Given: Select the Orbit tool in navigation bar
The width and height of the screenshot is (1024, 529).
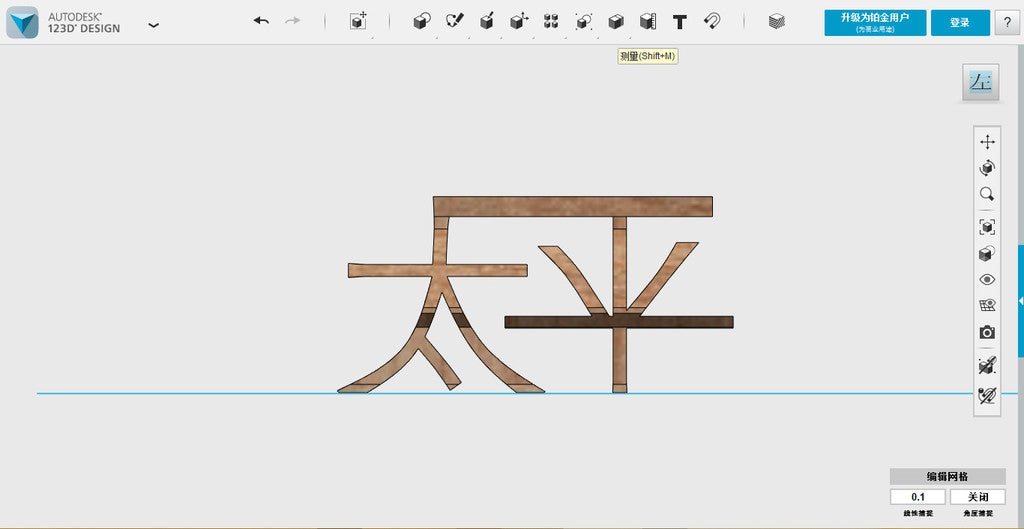Looking at the screenshot, I should tap(987, 168).
